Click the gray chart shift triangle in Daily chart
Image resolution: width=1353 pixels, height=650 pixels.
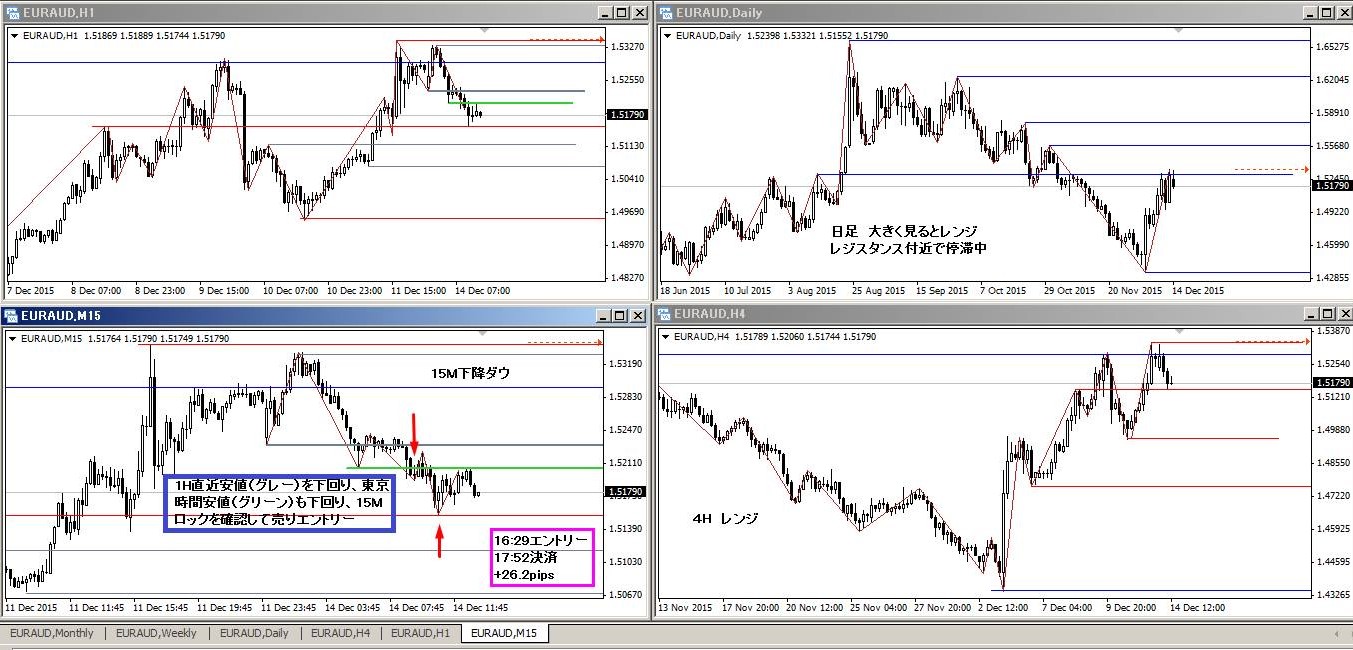[x=1179, y=31]
